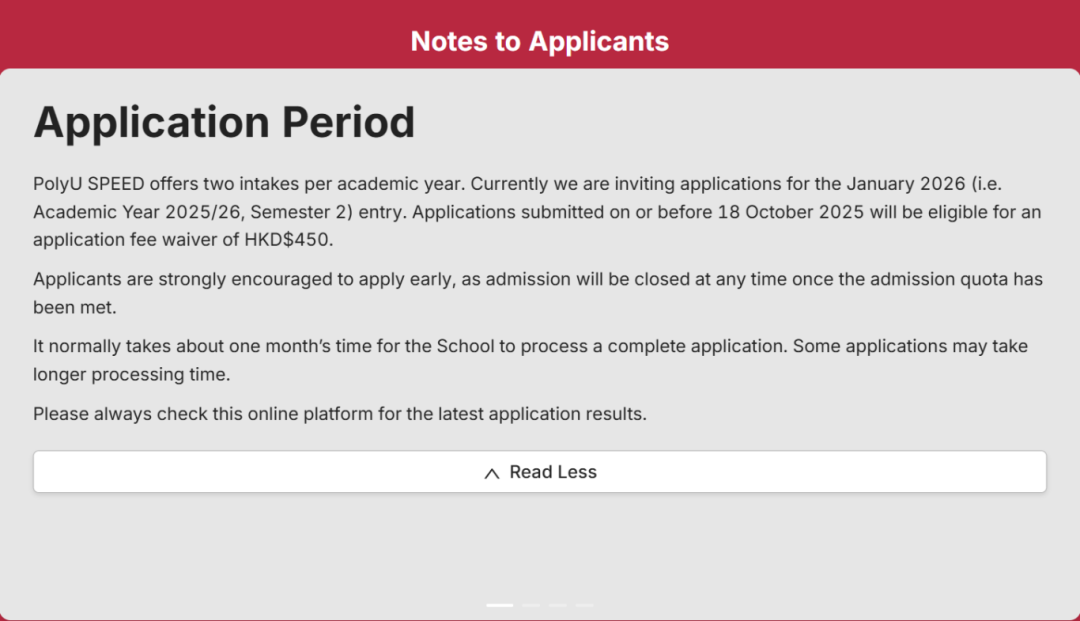Click the upward chevron beside Read Less

pyautogui.click(x=492, y=473)
